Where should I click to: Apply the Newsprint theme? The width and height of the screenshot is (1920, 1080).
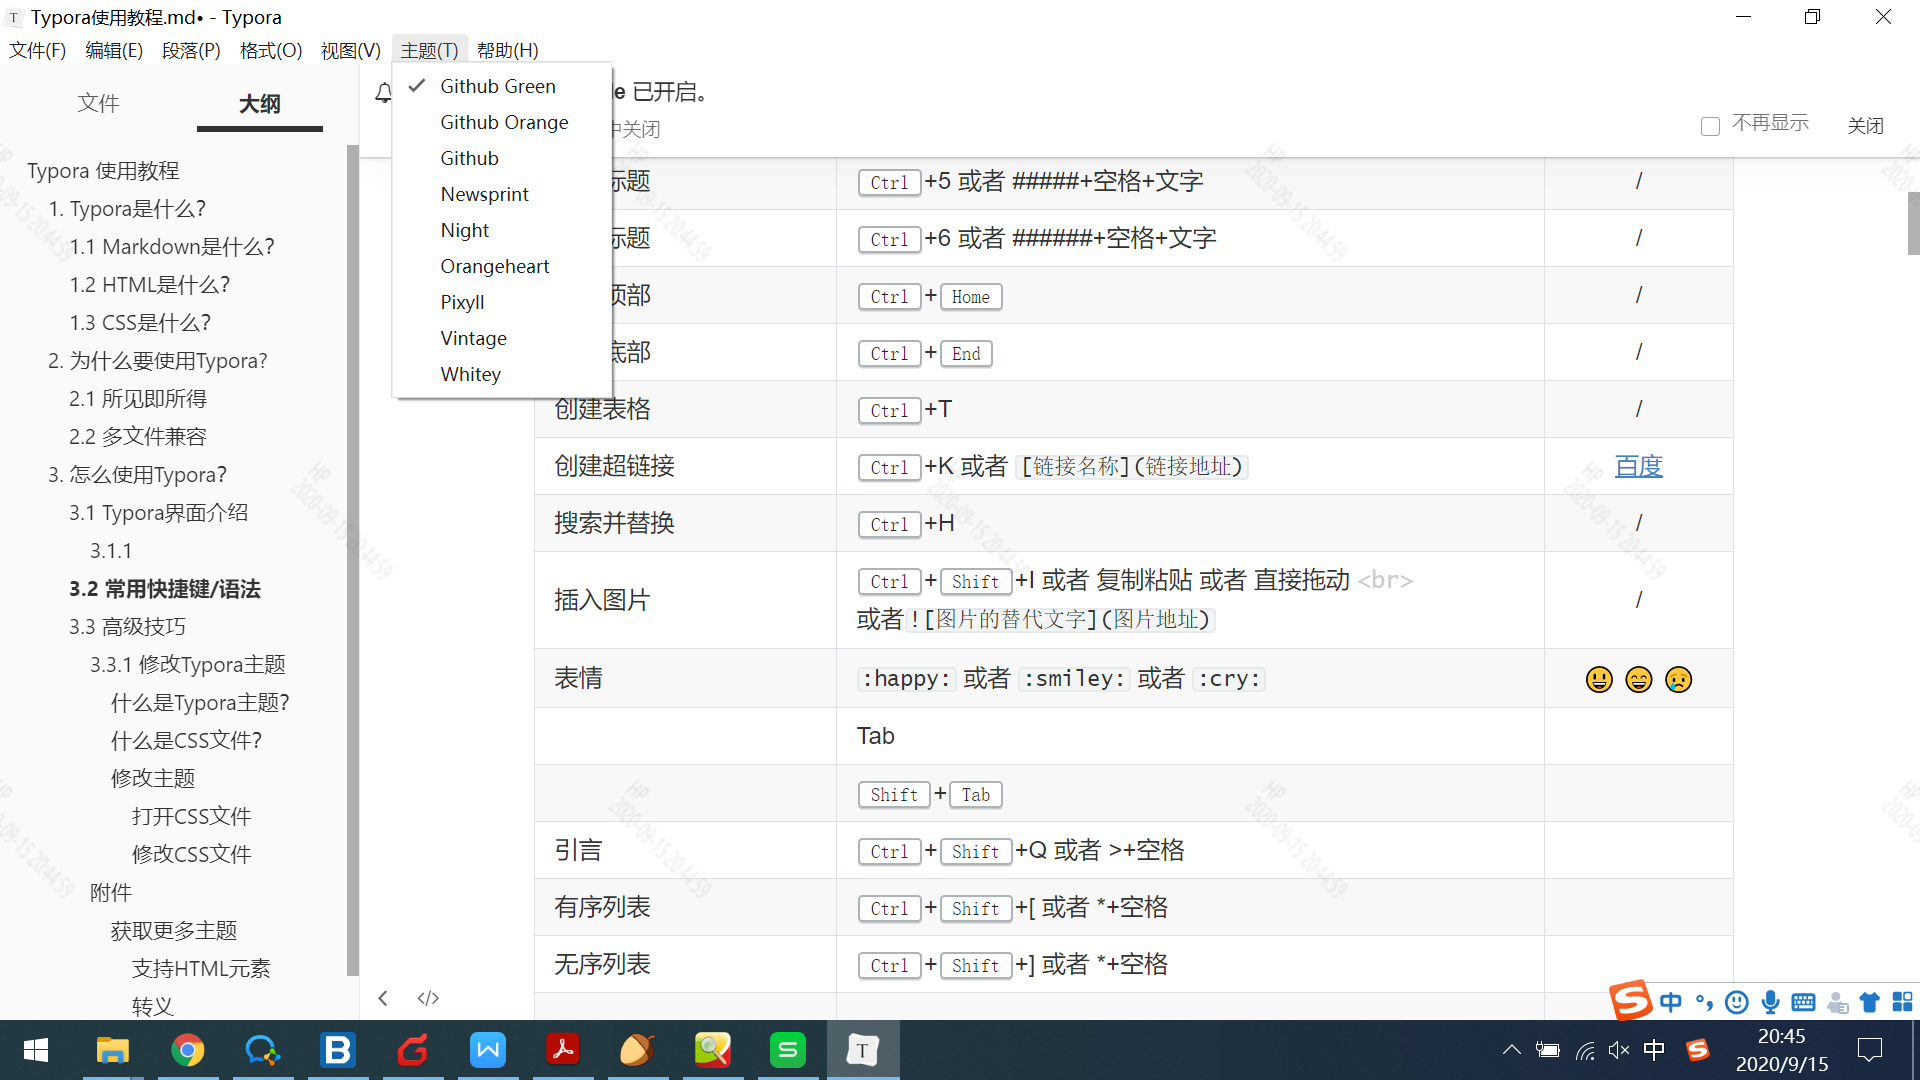tap(502, 194)
